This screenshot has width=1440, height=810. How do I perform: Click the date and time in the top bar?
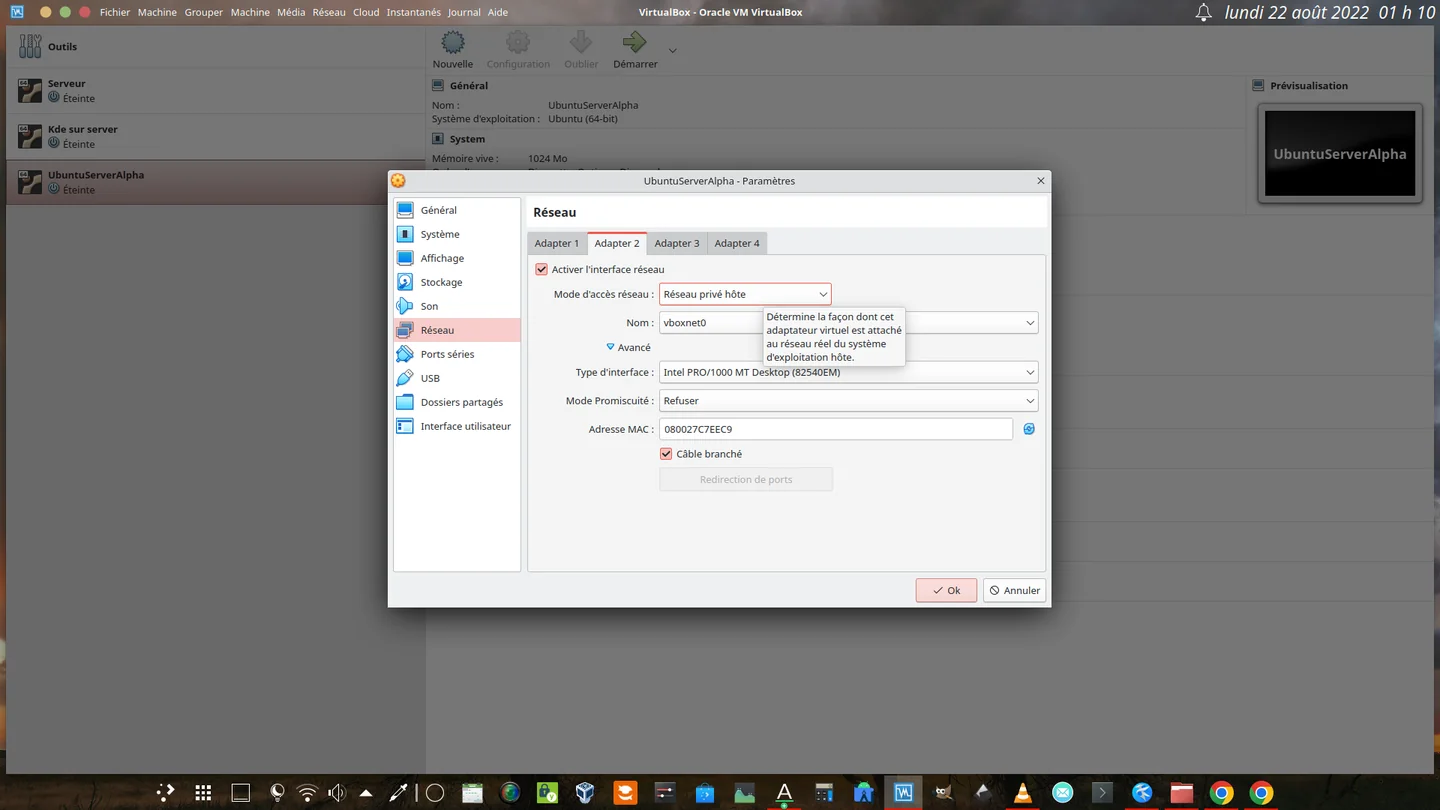pyautogui.click(x=1330, y=13)
